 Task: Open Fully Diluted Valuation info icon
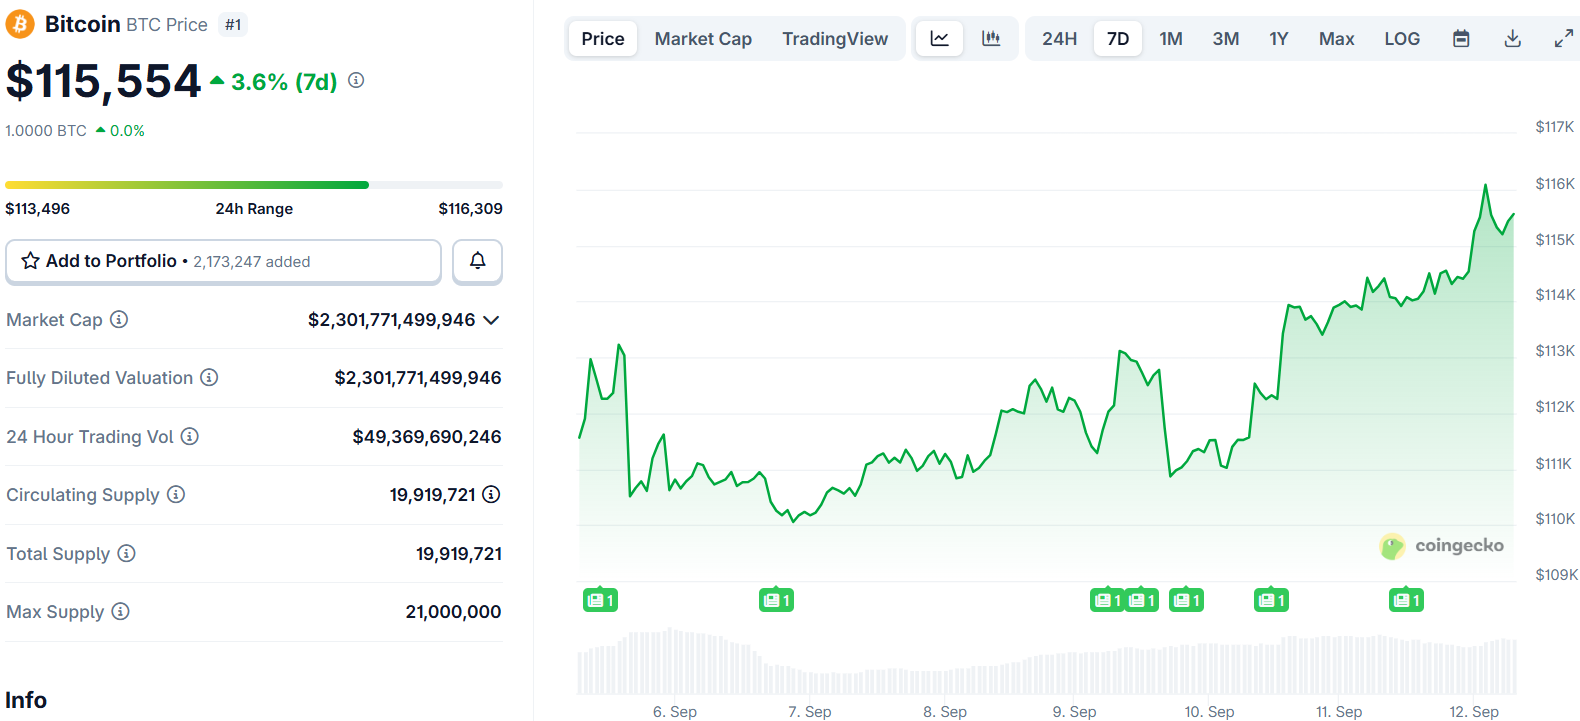tap(209, 378)
